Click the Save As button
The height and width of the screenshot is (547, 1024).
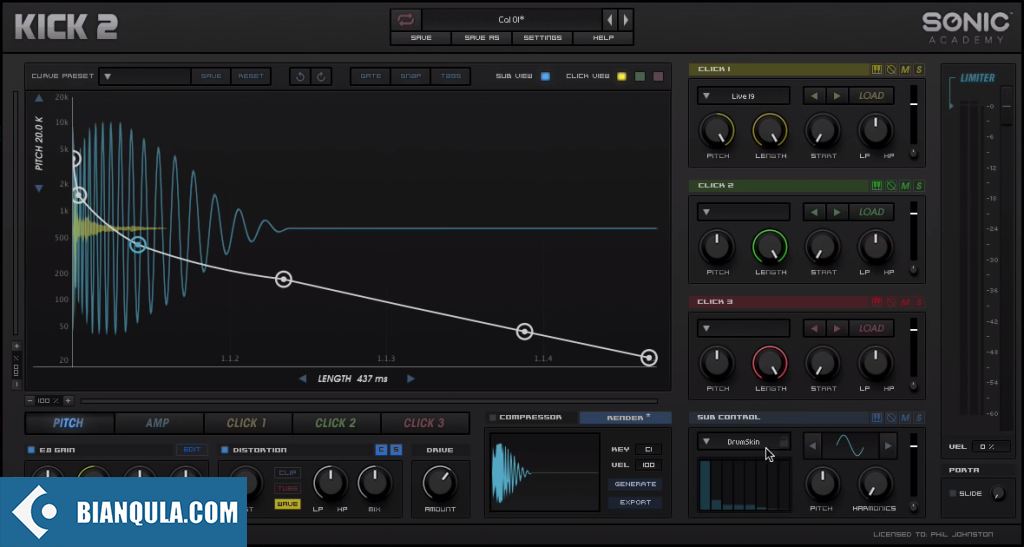482,38
